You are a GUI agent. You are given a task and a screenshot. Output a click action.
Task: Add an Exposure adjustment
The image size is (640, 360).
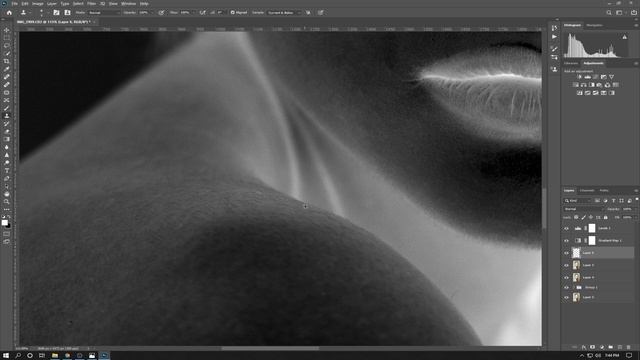tap(603, 77)
